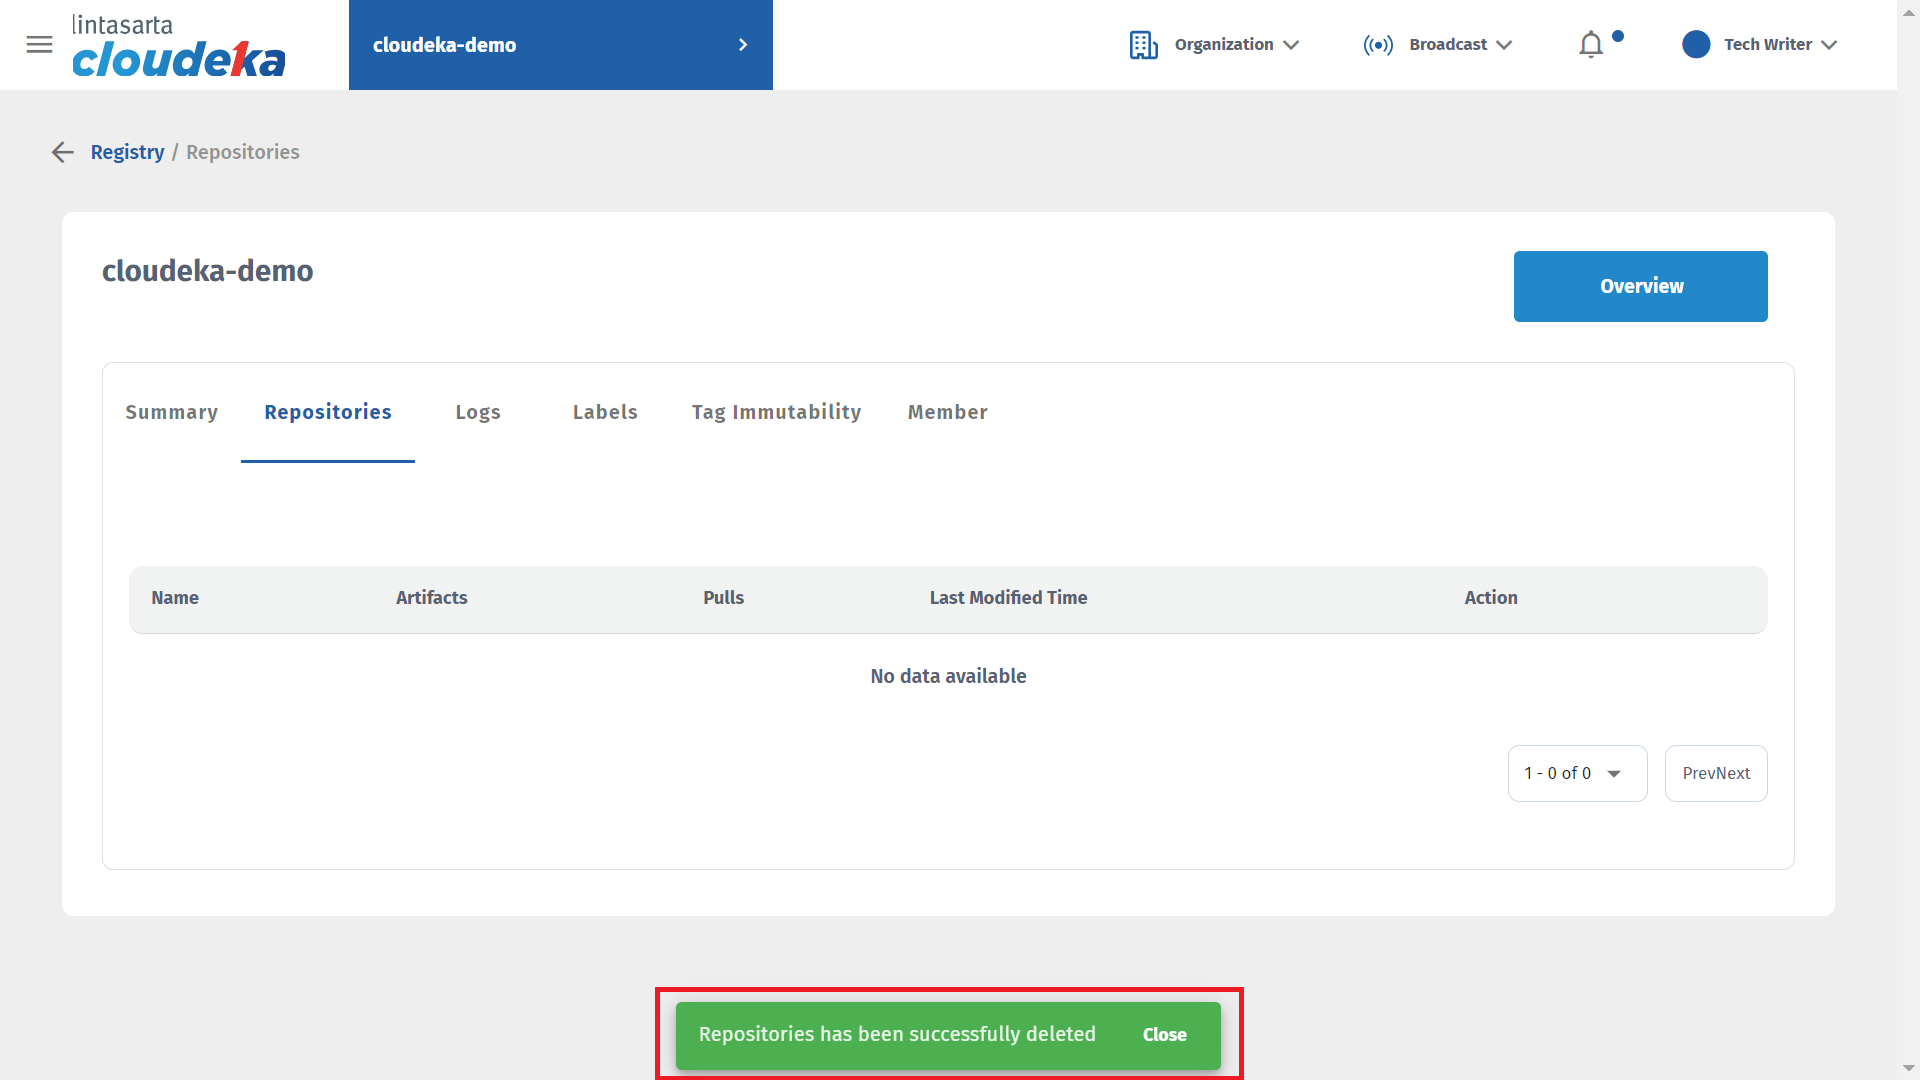Select the Member tab
The height and width of the screenshot is (1080, 1920).
click(x=947, y=412)
